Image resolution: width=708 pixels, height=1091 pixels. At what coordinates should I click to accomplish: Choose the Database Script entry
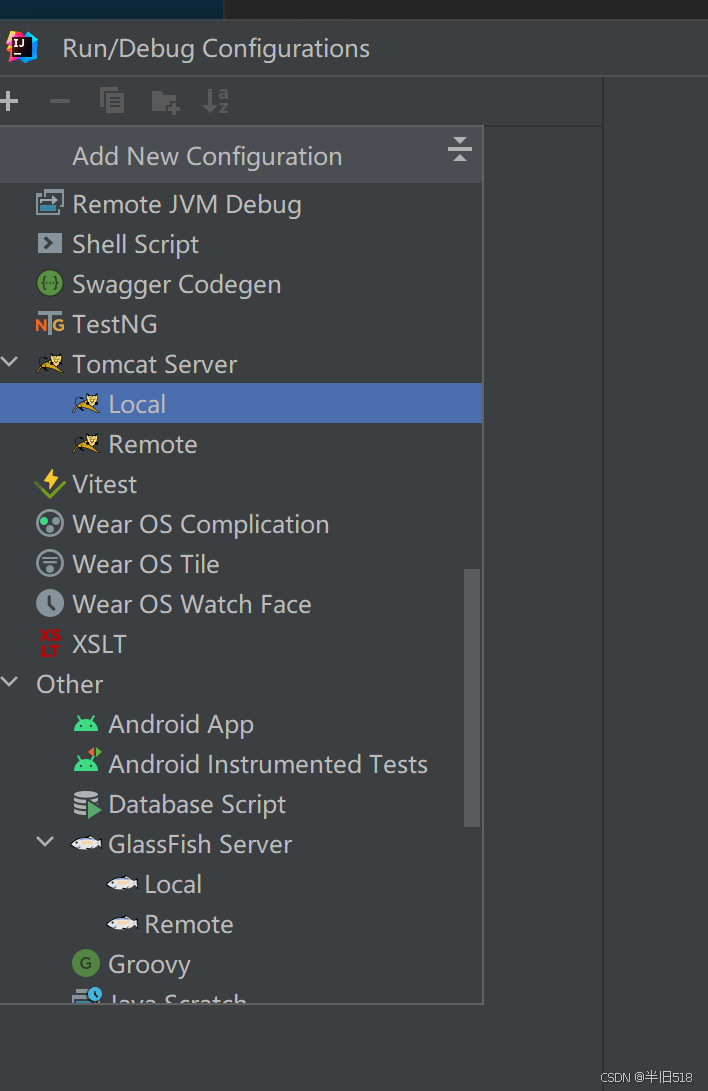[x=241, y=804]
